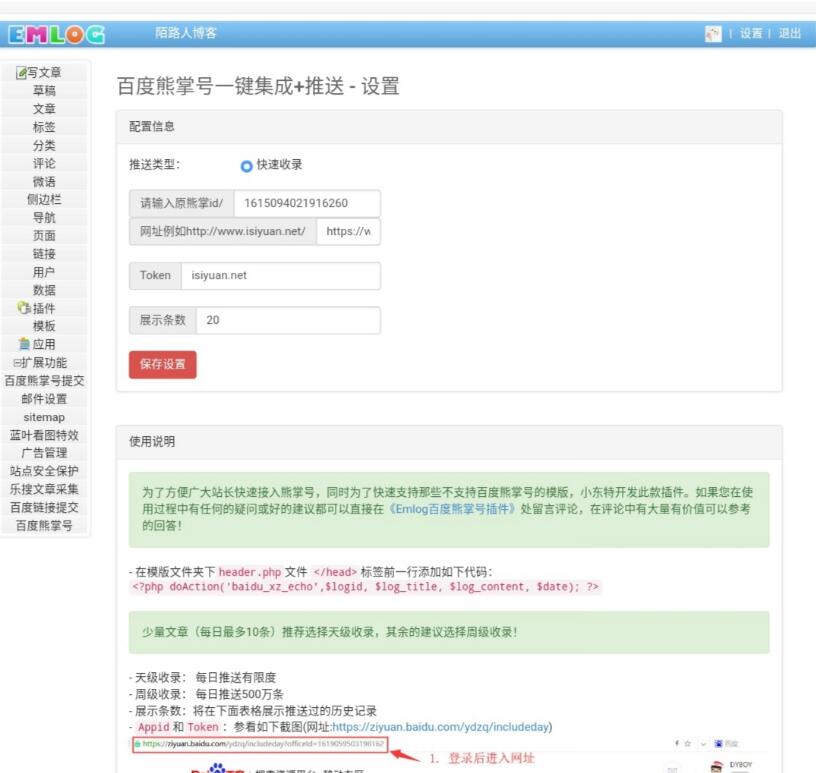
Task: Open 百度熊掌号 in sidebar
Action: [x=44, y=526]
